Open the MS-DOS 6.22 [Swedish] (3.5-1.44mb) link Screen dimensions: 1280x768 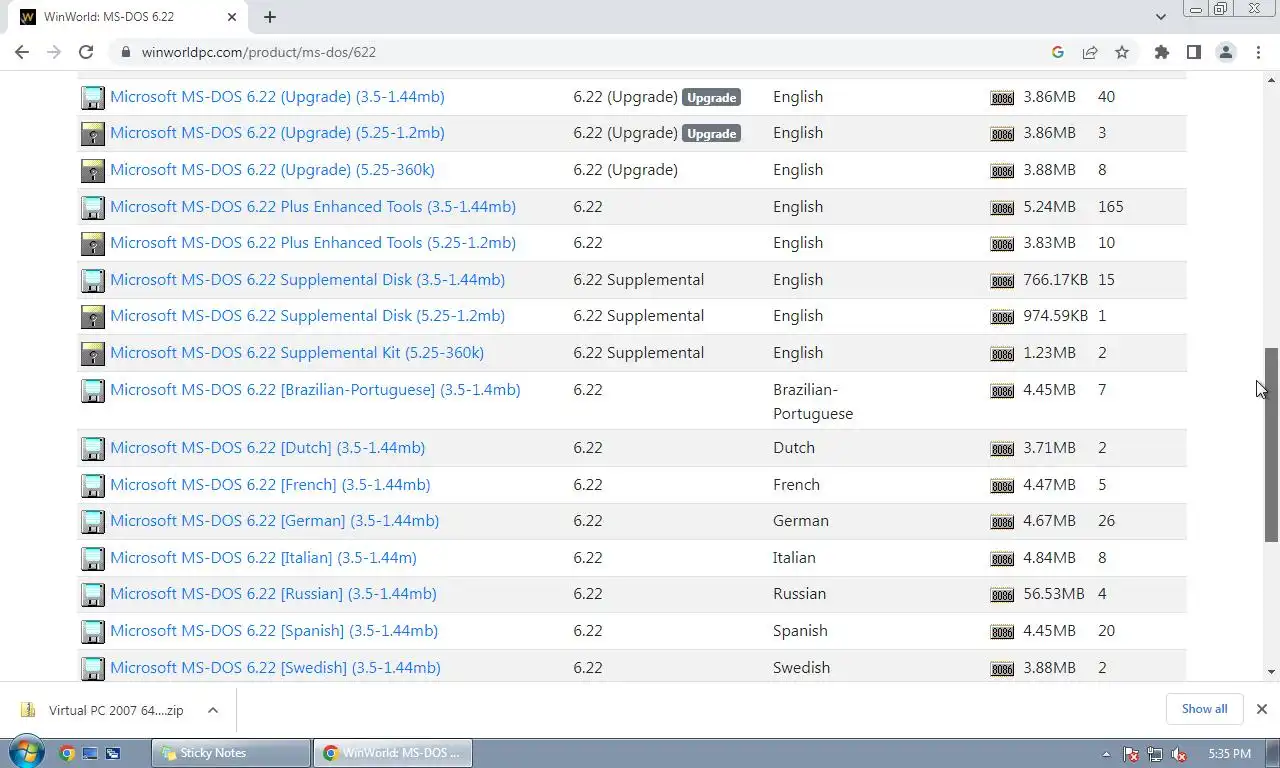(275, 667)
